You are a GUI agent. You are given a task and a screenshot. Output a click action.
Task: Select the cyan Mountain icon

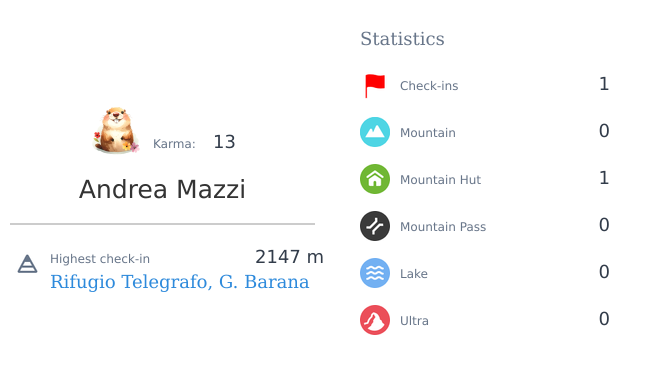tap(375, 132)
